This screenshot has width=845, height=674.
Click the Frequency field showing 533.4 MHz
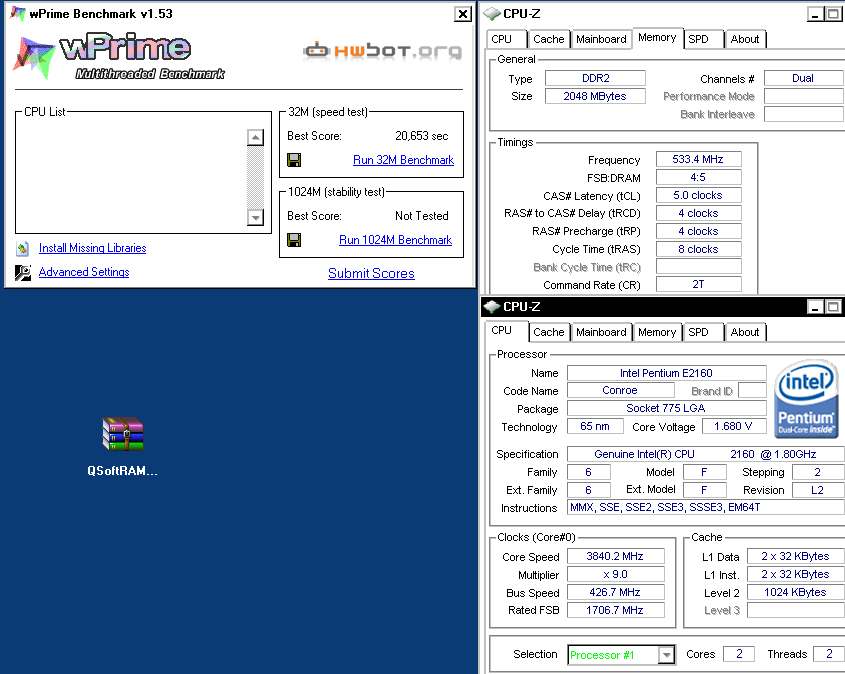pos(698,159)
